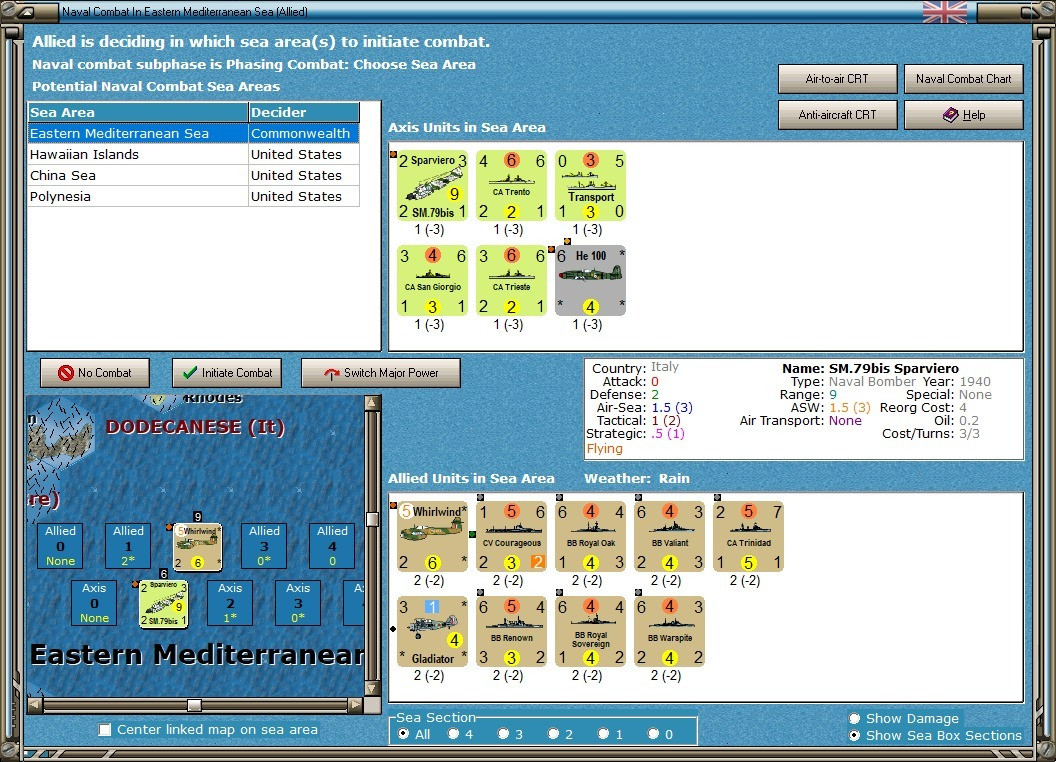Select the SM.79bis Sparviero bomber counter in Axis units
Viewport: 1056px width, 762px height.
432,185
